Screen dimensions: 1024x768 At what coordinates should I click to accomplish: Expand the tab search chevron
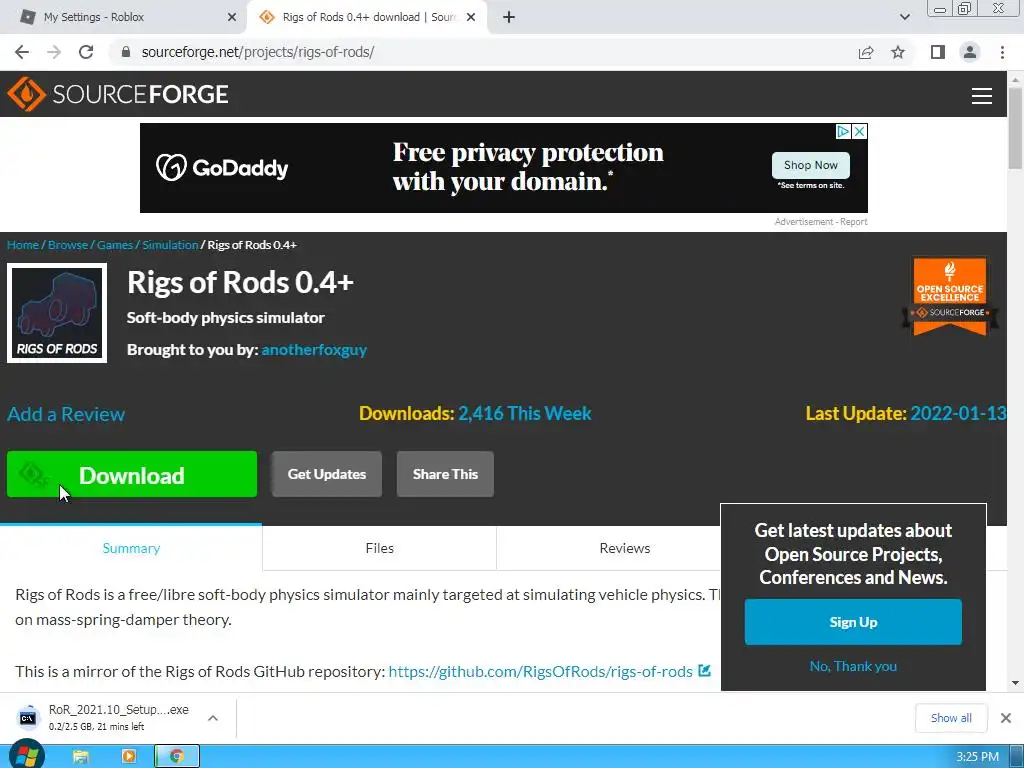[904, 17]
